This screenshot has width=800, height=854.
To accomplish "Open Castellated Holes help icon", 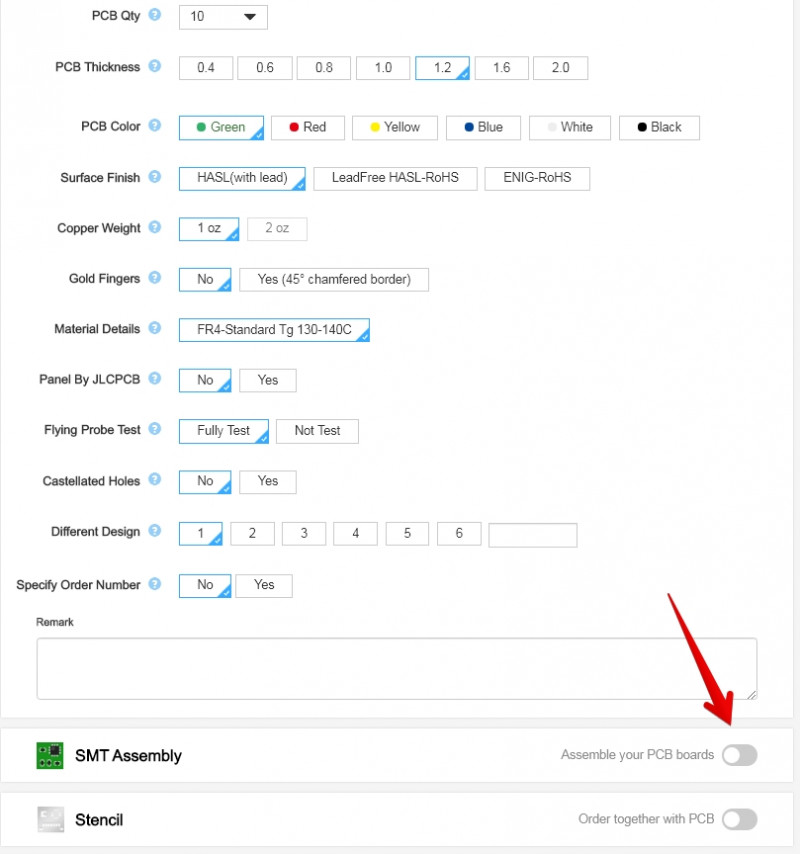I will [154, 480].
